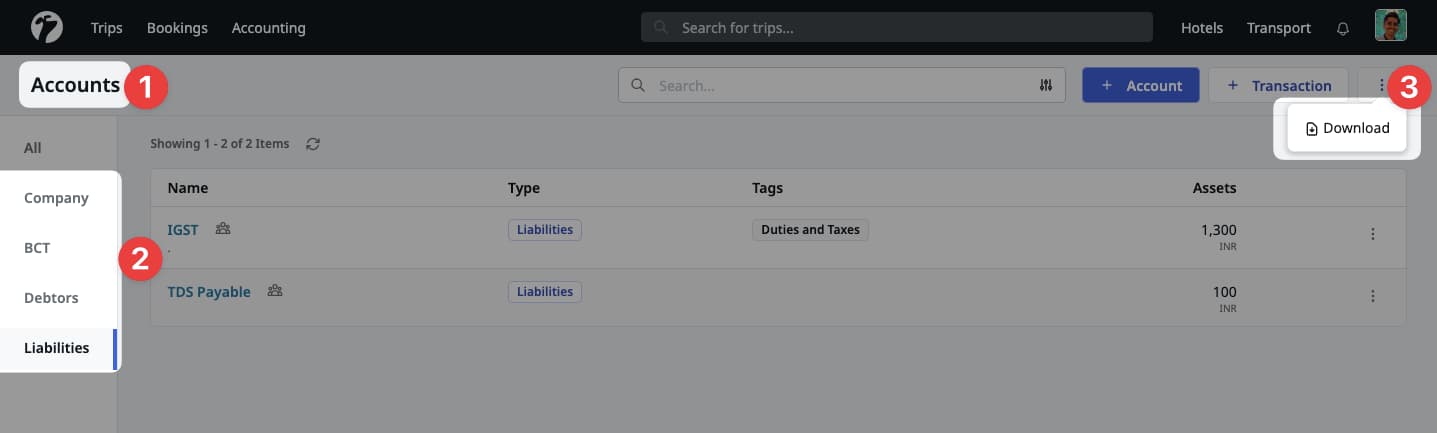Open the TDS Payable row actions menu

click(1372, 296)
